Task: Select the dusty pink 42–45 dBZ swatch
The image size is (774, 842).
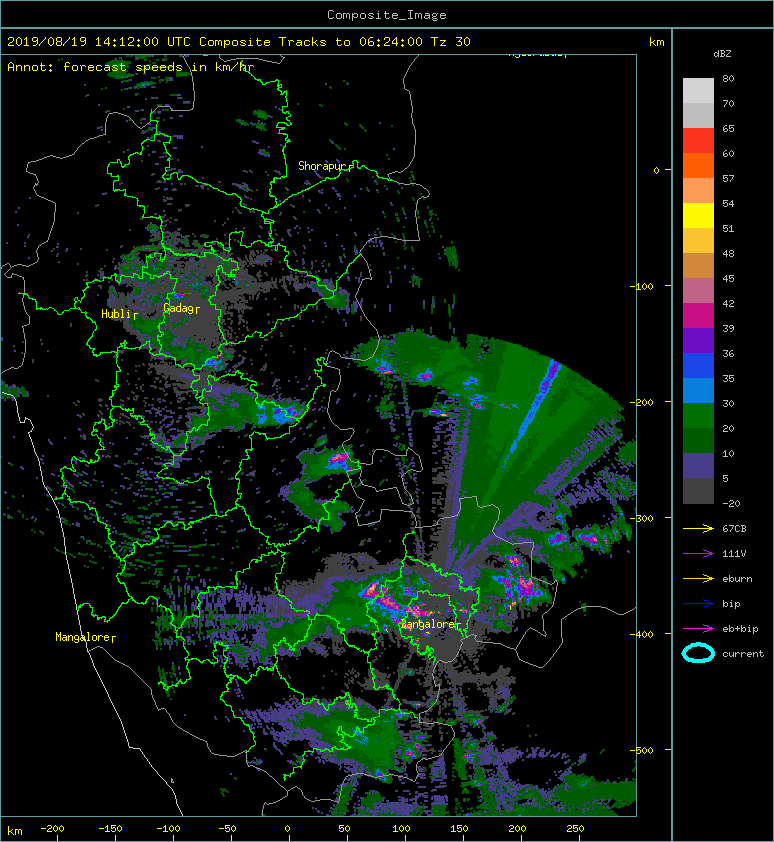Action: (x=698, y=291)
